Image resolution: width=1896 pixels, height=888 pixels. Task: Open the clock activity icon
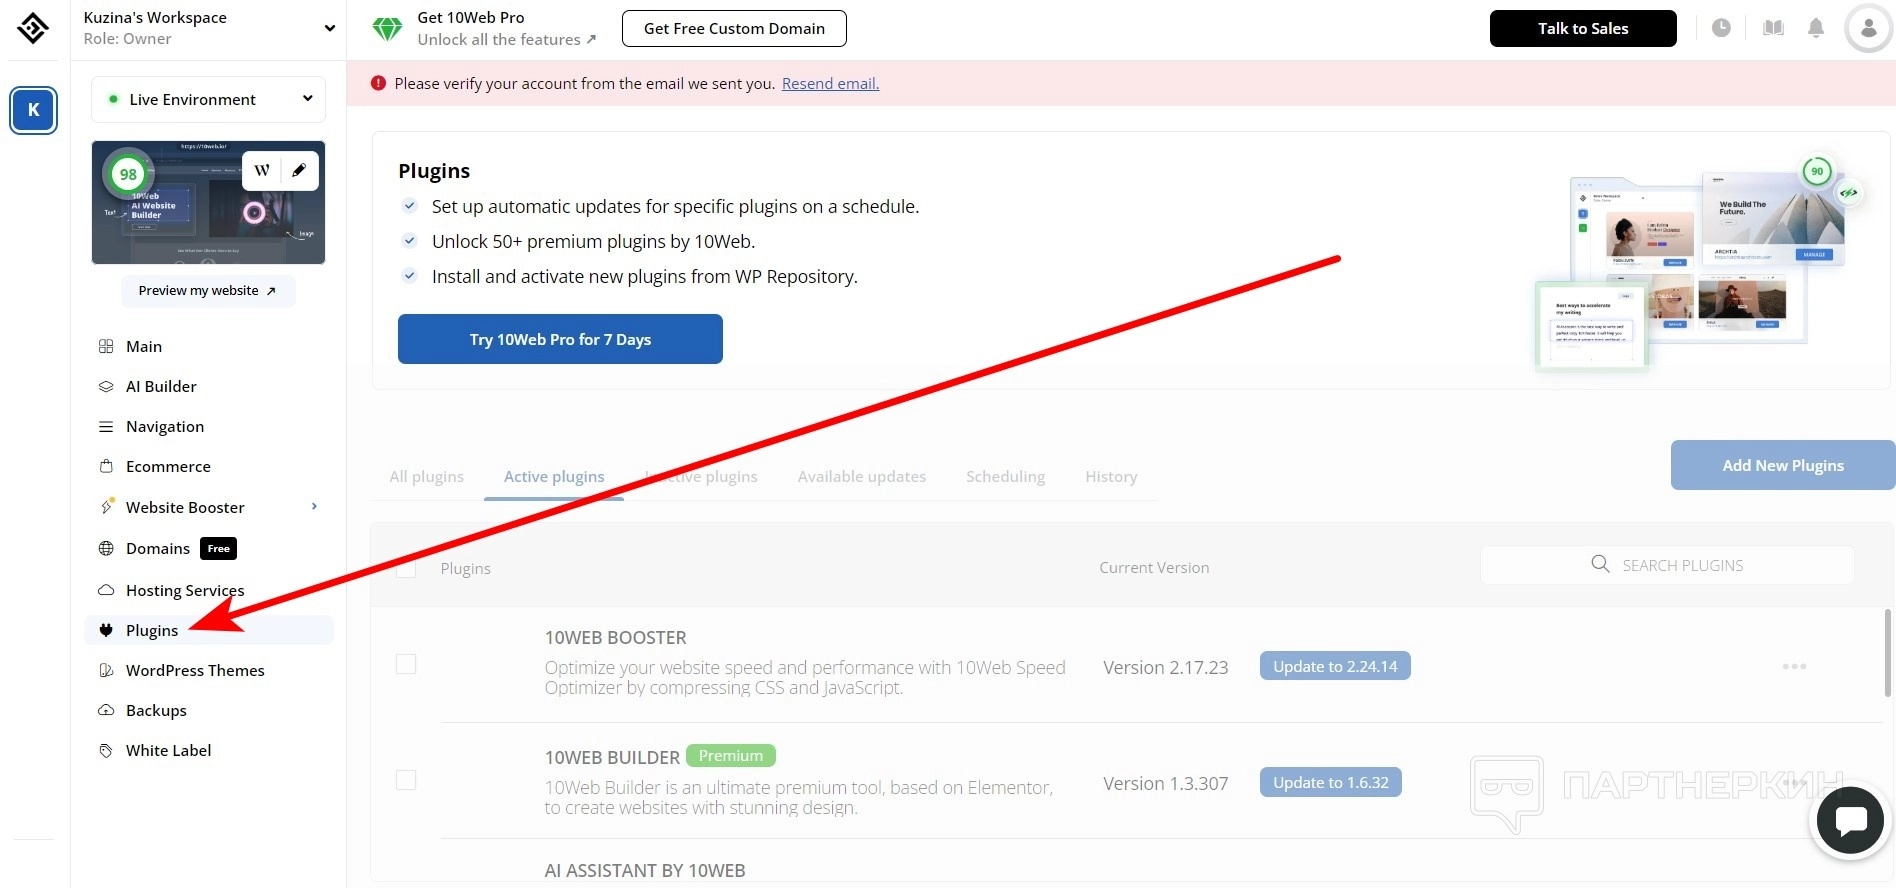(x=1721, y=28)
